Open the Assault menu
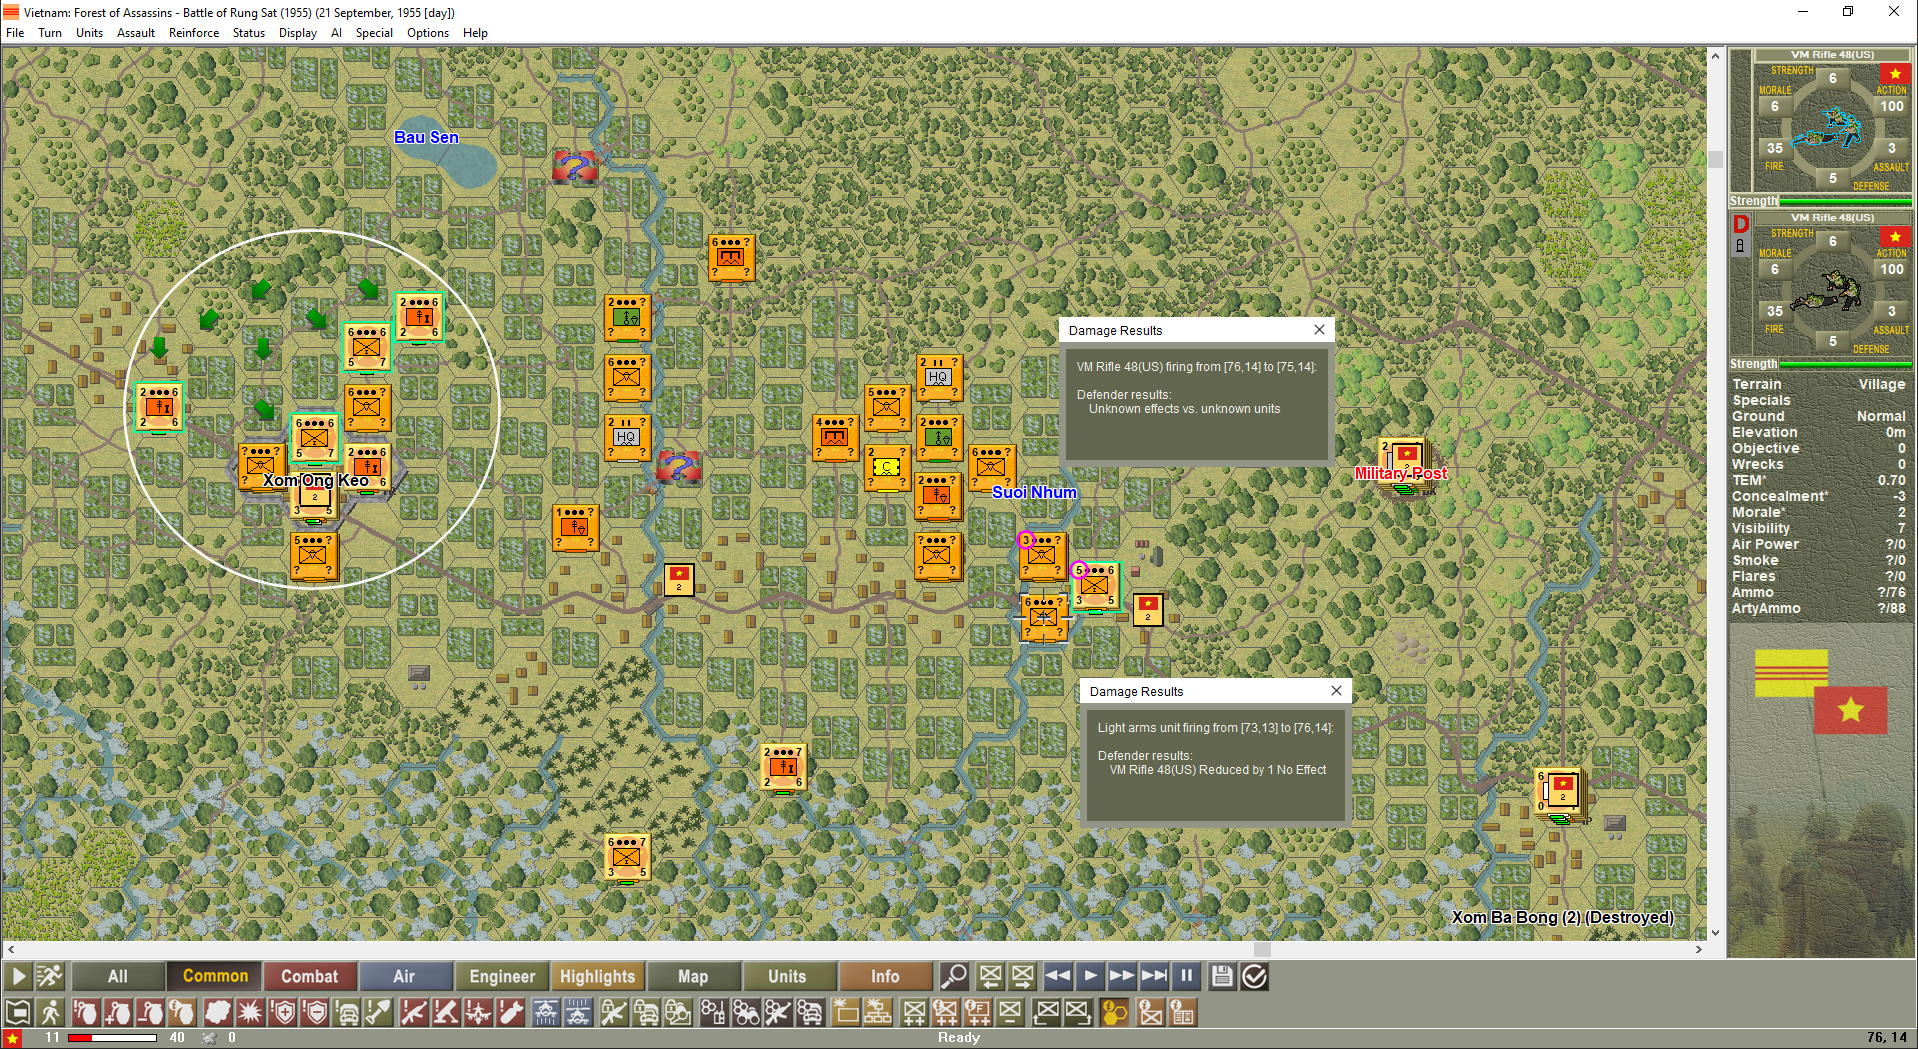The height and width of the screenshot is (1049, 1918). click(x=136, y=33)
